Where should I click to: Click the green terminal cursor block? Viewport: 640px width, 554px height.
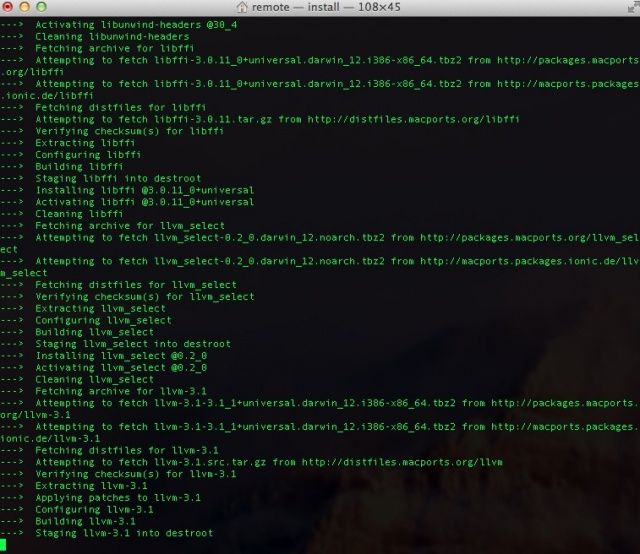[x=3, y=545]
